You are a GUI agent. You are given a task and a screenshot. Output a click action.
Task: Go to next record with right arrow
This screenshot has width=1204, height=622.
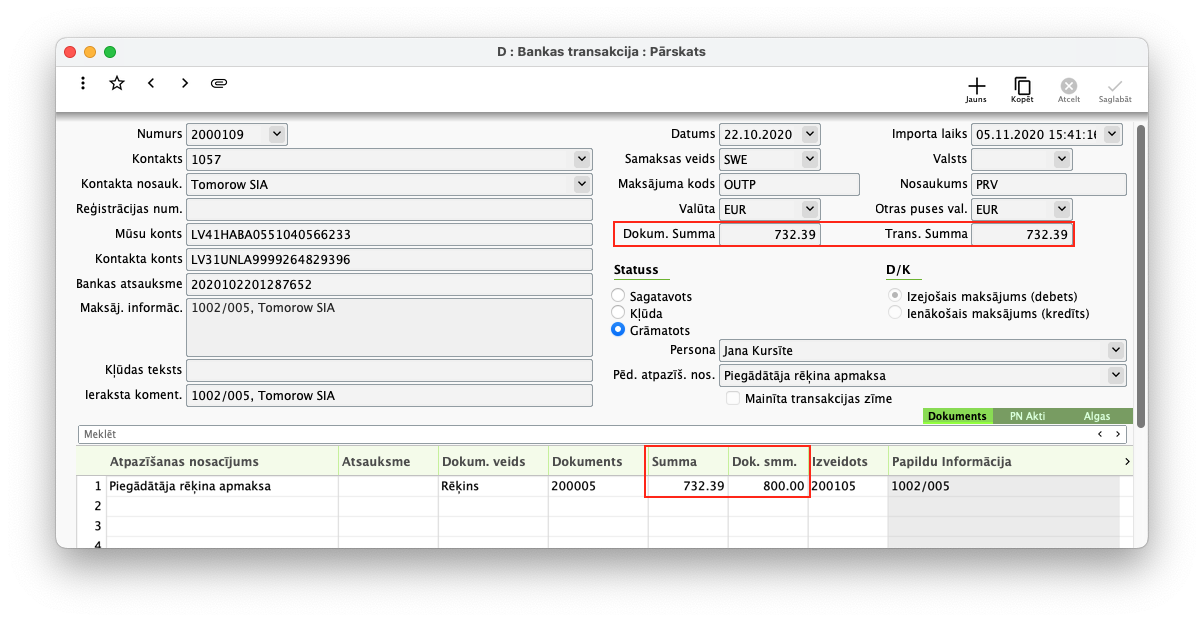(185, 83)
